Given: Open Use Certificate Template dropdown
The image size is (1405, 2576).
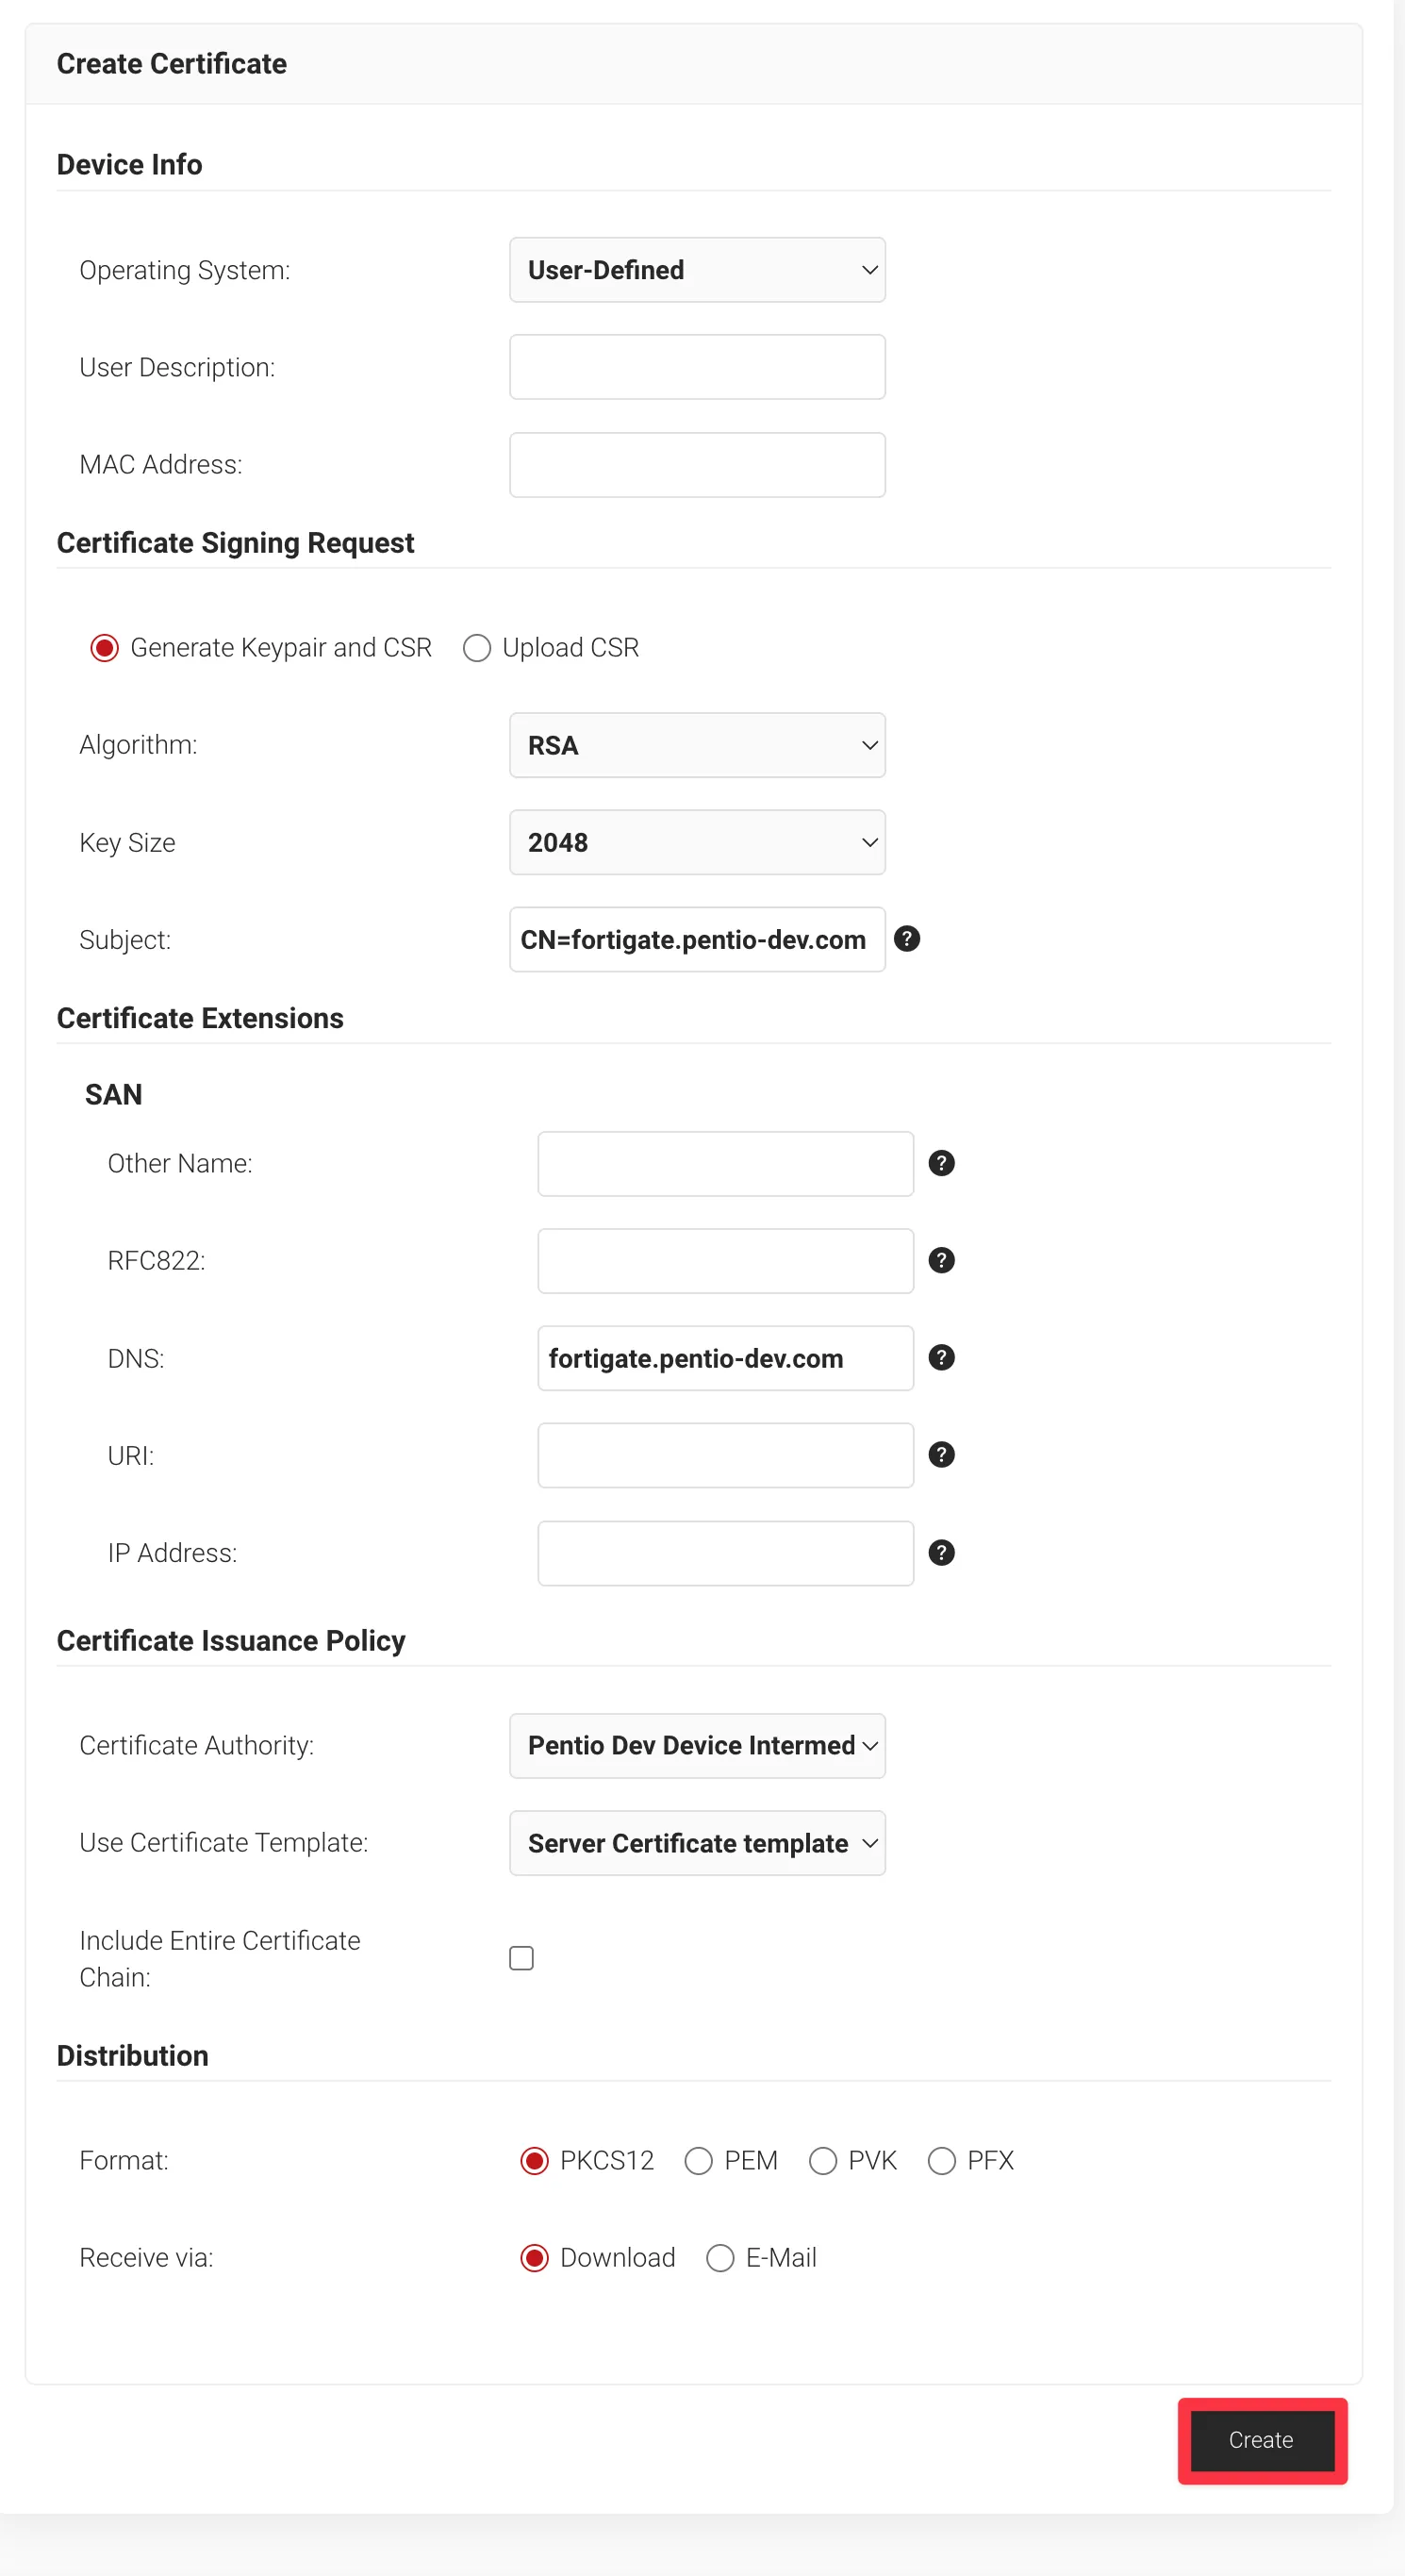Looking at the screenshot, I should [697, 1843].
